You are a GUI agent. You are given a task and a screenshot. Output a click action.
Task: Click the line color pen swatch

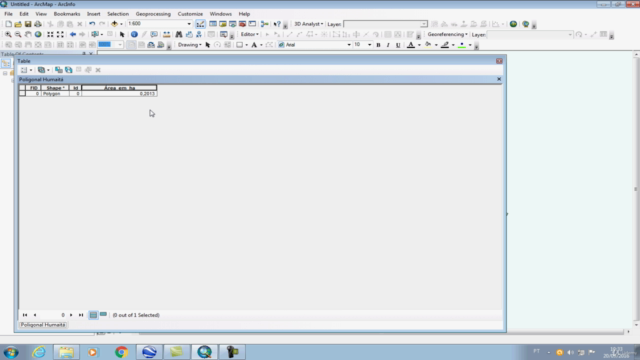coord(445,45)
